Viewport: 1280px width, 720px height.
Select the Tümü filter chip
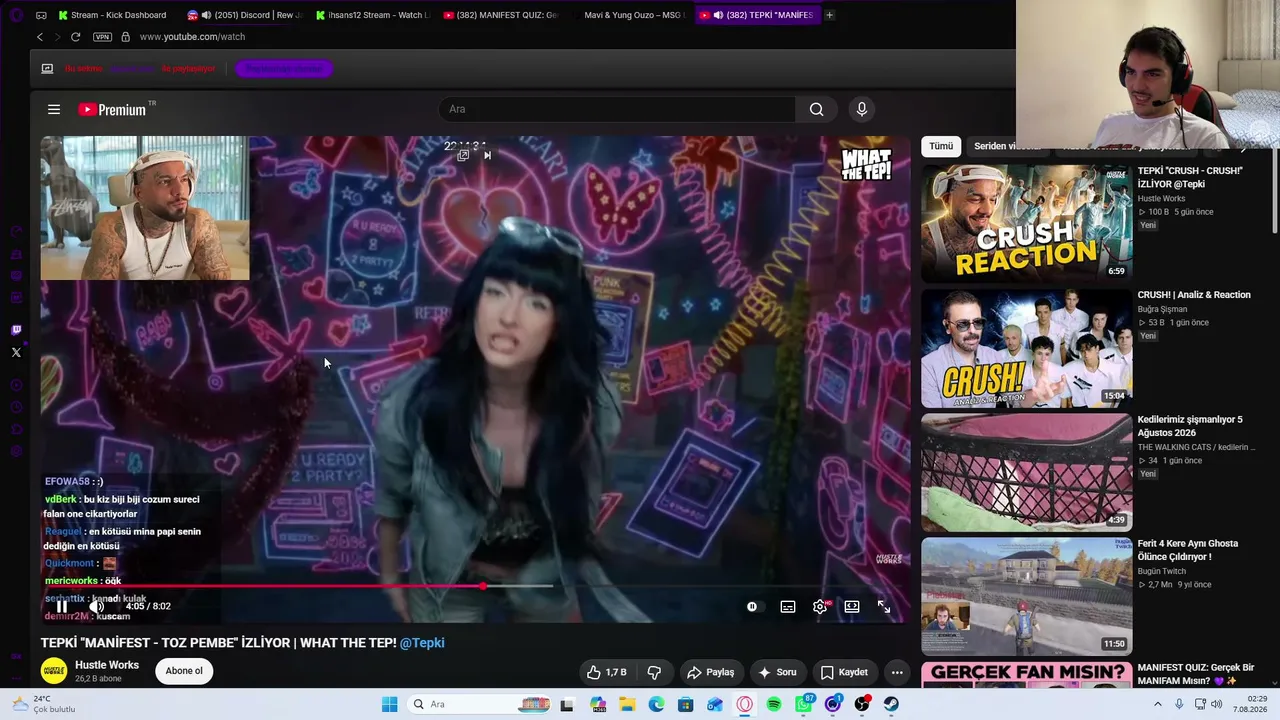point(941,146)
